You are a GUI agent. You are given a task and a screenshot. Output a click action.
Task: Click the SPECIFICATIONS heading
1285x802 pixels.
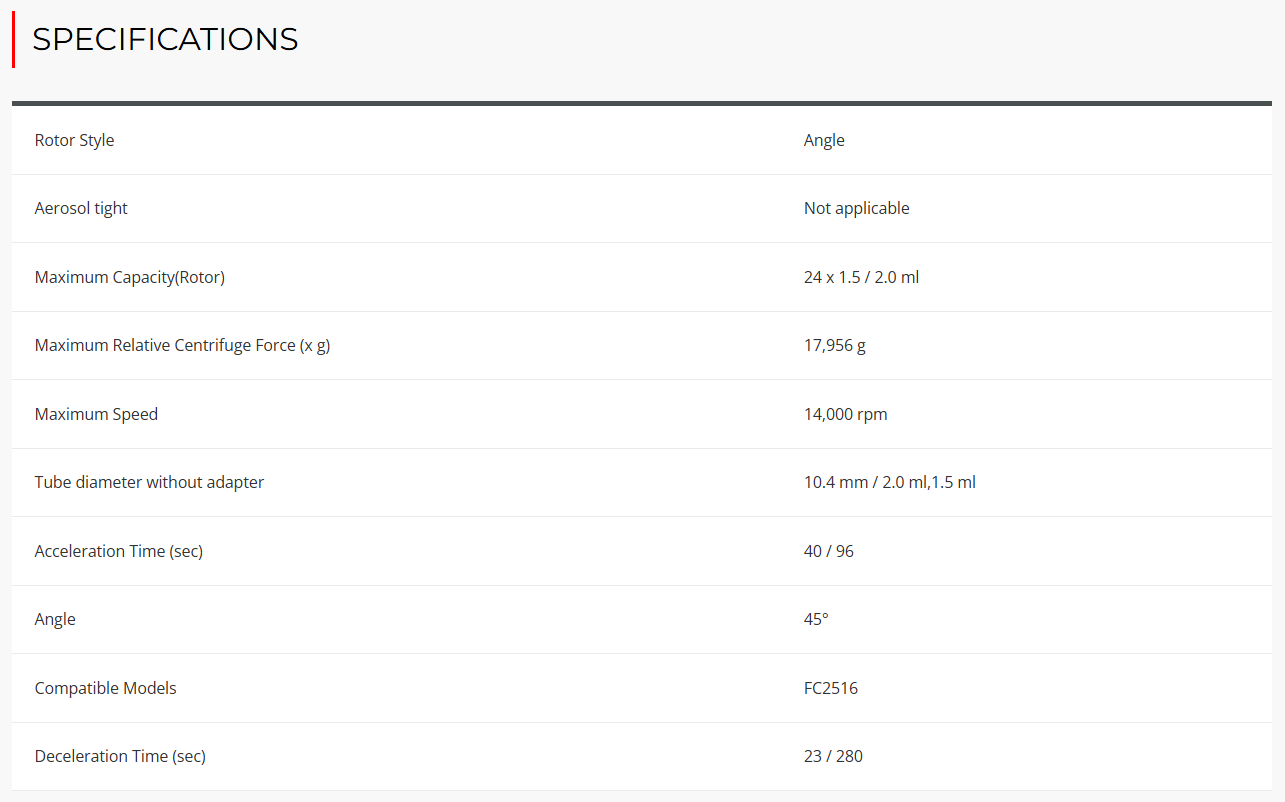[165, 40]
